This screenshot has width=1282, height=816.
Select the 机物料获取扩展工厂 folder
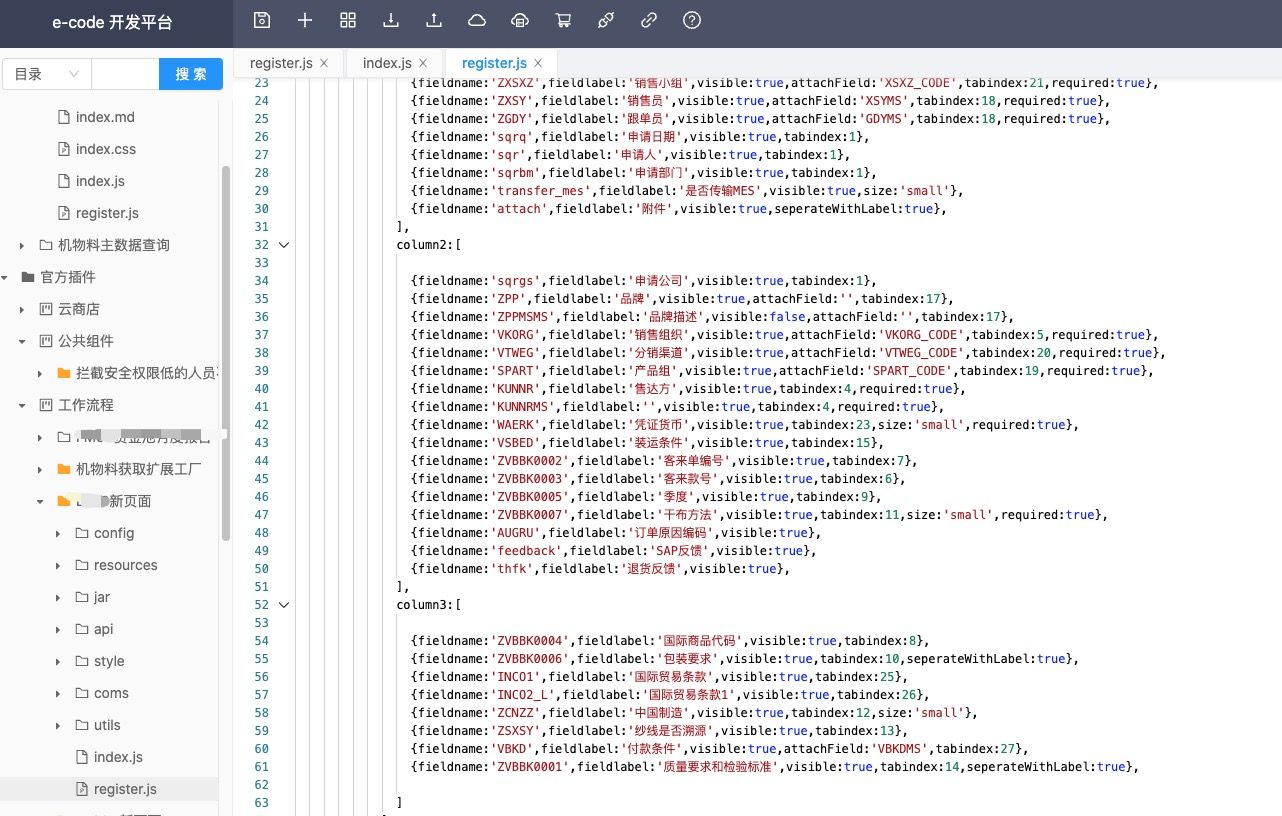[x=139, y=469]
